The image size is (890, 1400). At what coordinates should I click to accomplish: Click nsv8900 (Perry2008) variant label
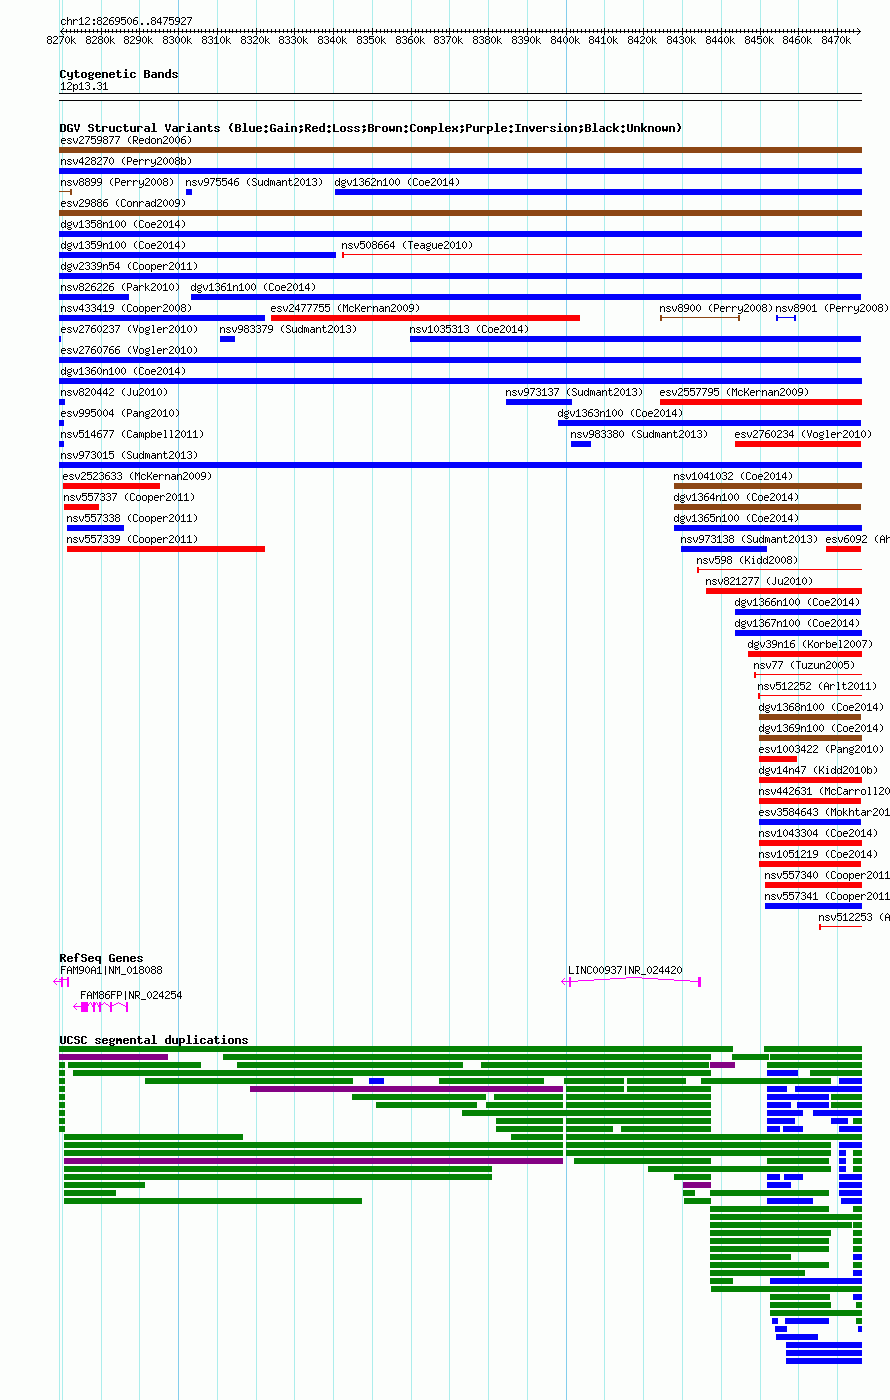click(717, 309)
